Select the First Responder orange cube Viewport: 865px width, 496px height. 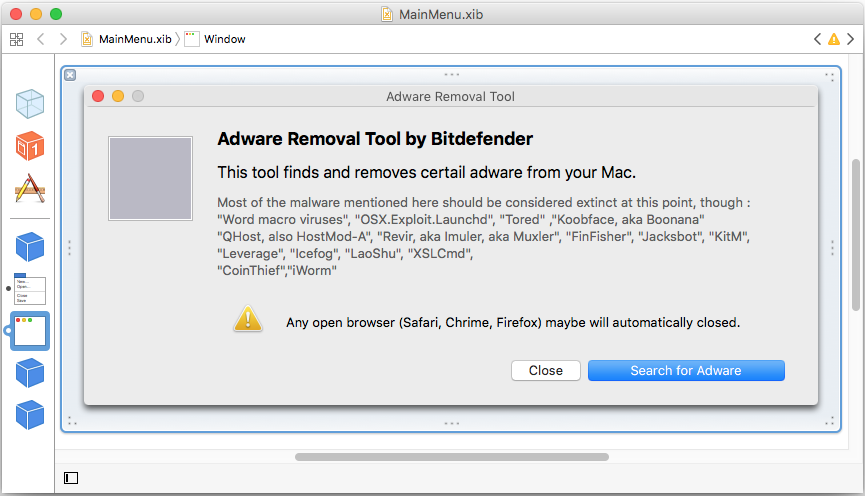click(x=30, y=146)
